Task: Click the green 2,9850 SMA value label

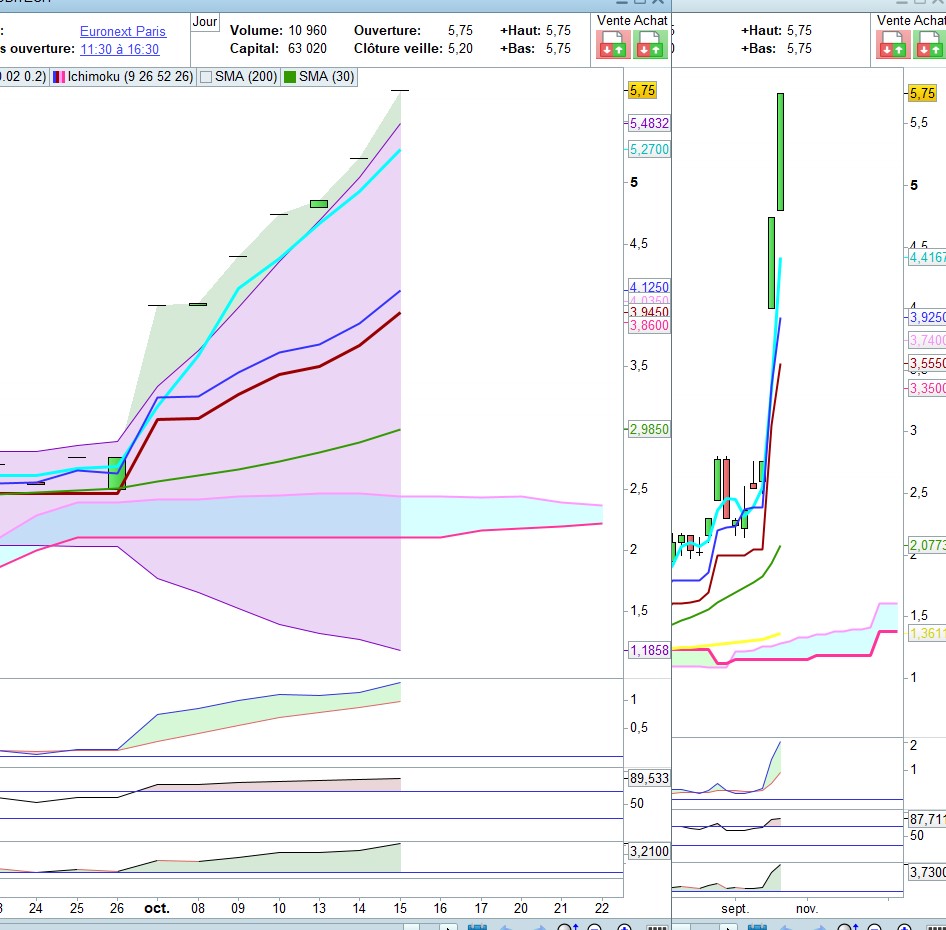Action: [649, 429]
